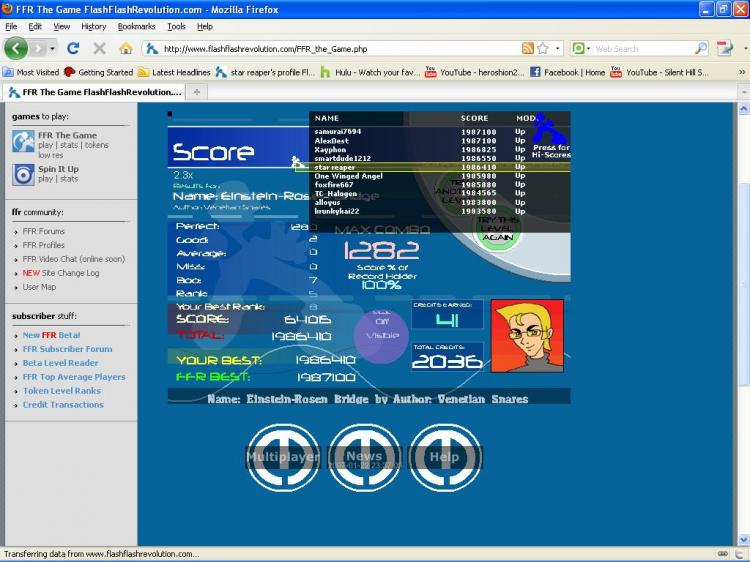
Task: Click the Try This Level Again button
Action: click(x=498, y=230)
